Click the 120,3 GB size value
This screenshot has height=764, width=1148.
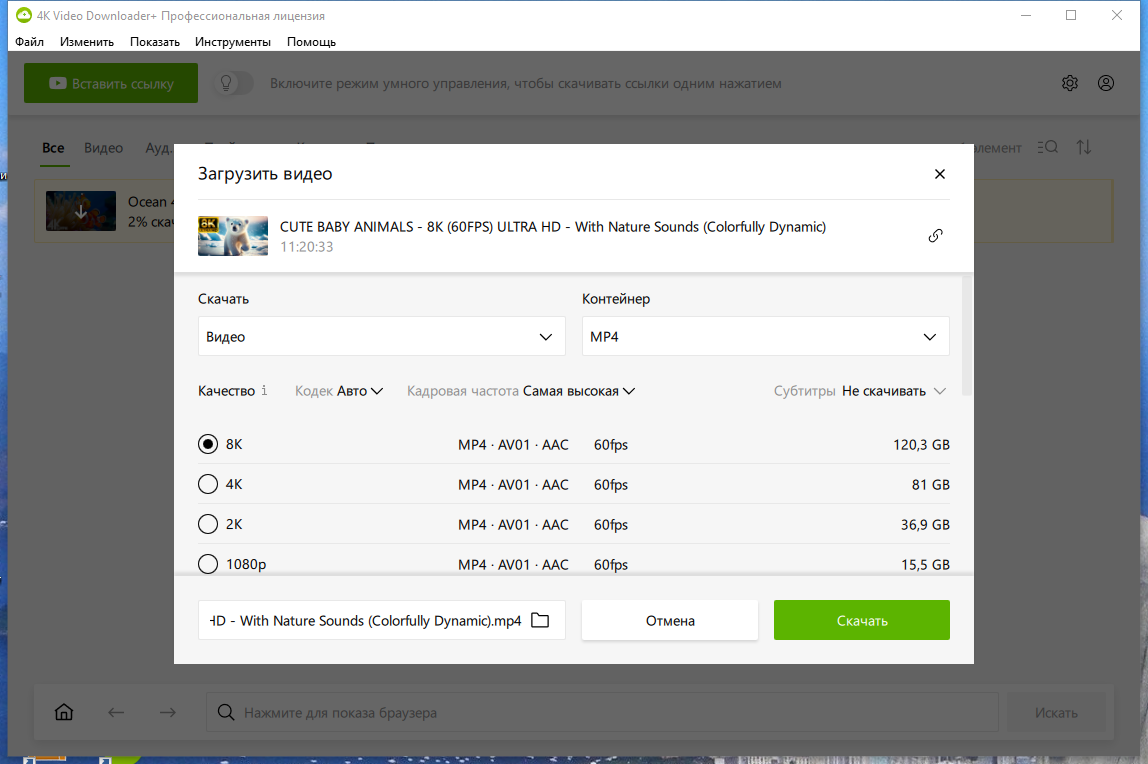coord(921,444)
